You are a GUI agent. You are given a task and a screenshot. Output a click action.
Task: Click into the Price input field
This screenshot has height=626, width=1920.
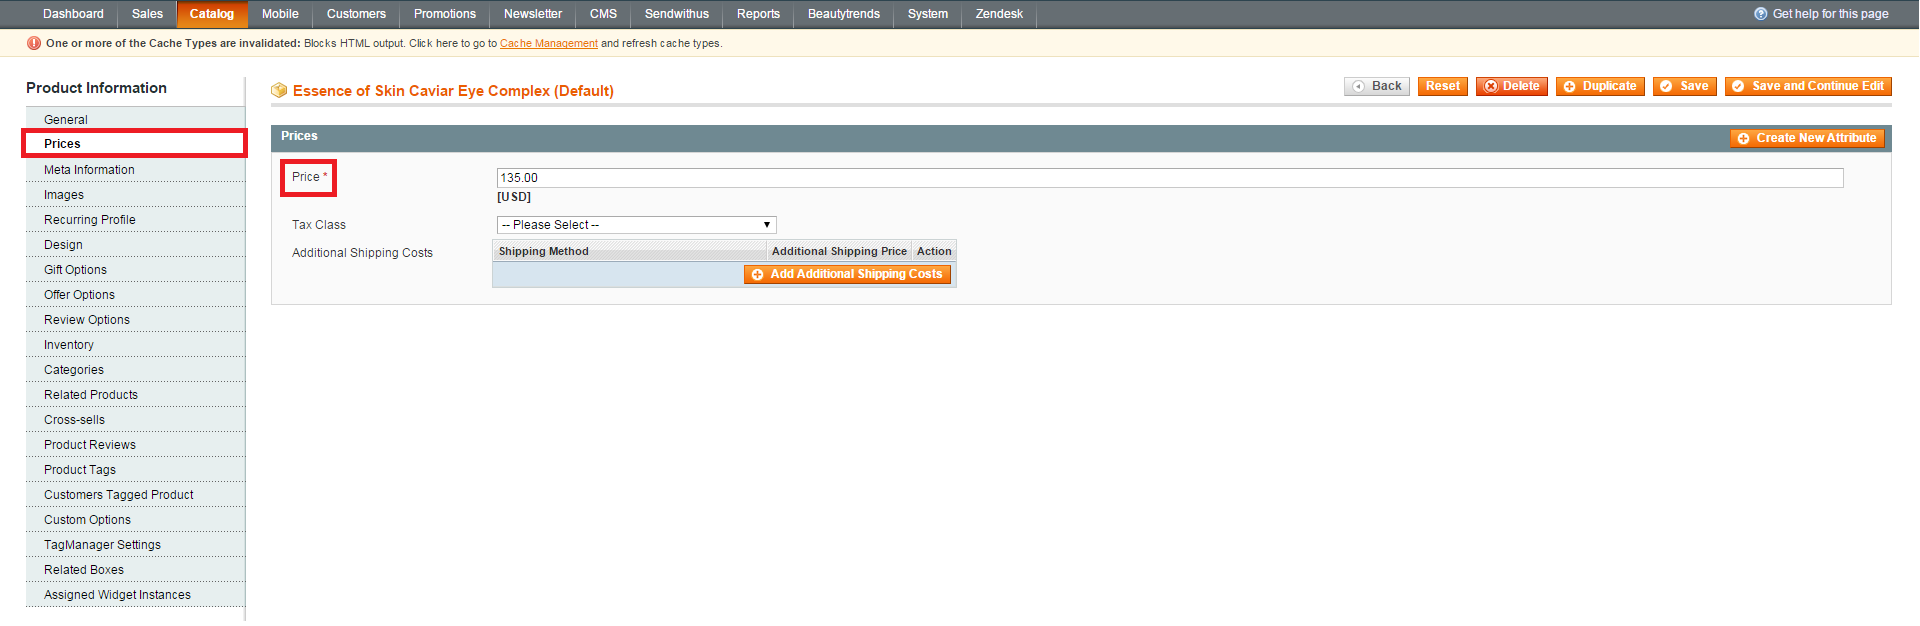1170,178
